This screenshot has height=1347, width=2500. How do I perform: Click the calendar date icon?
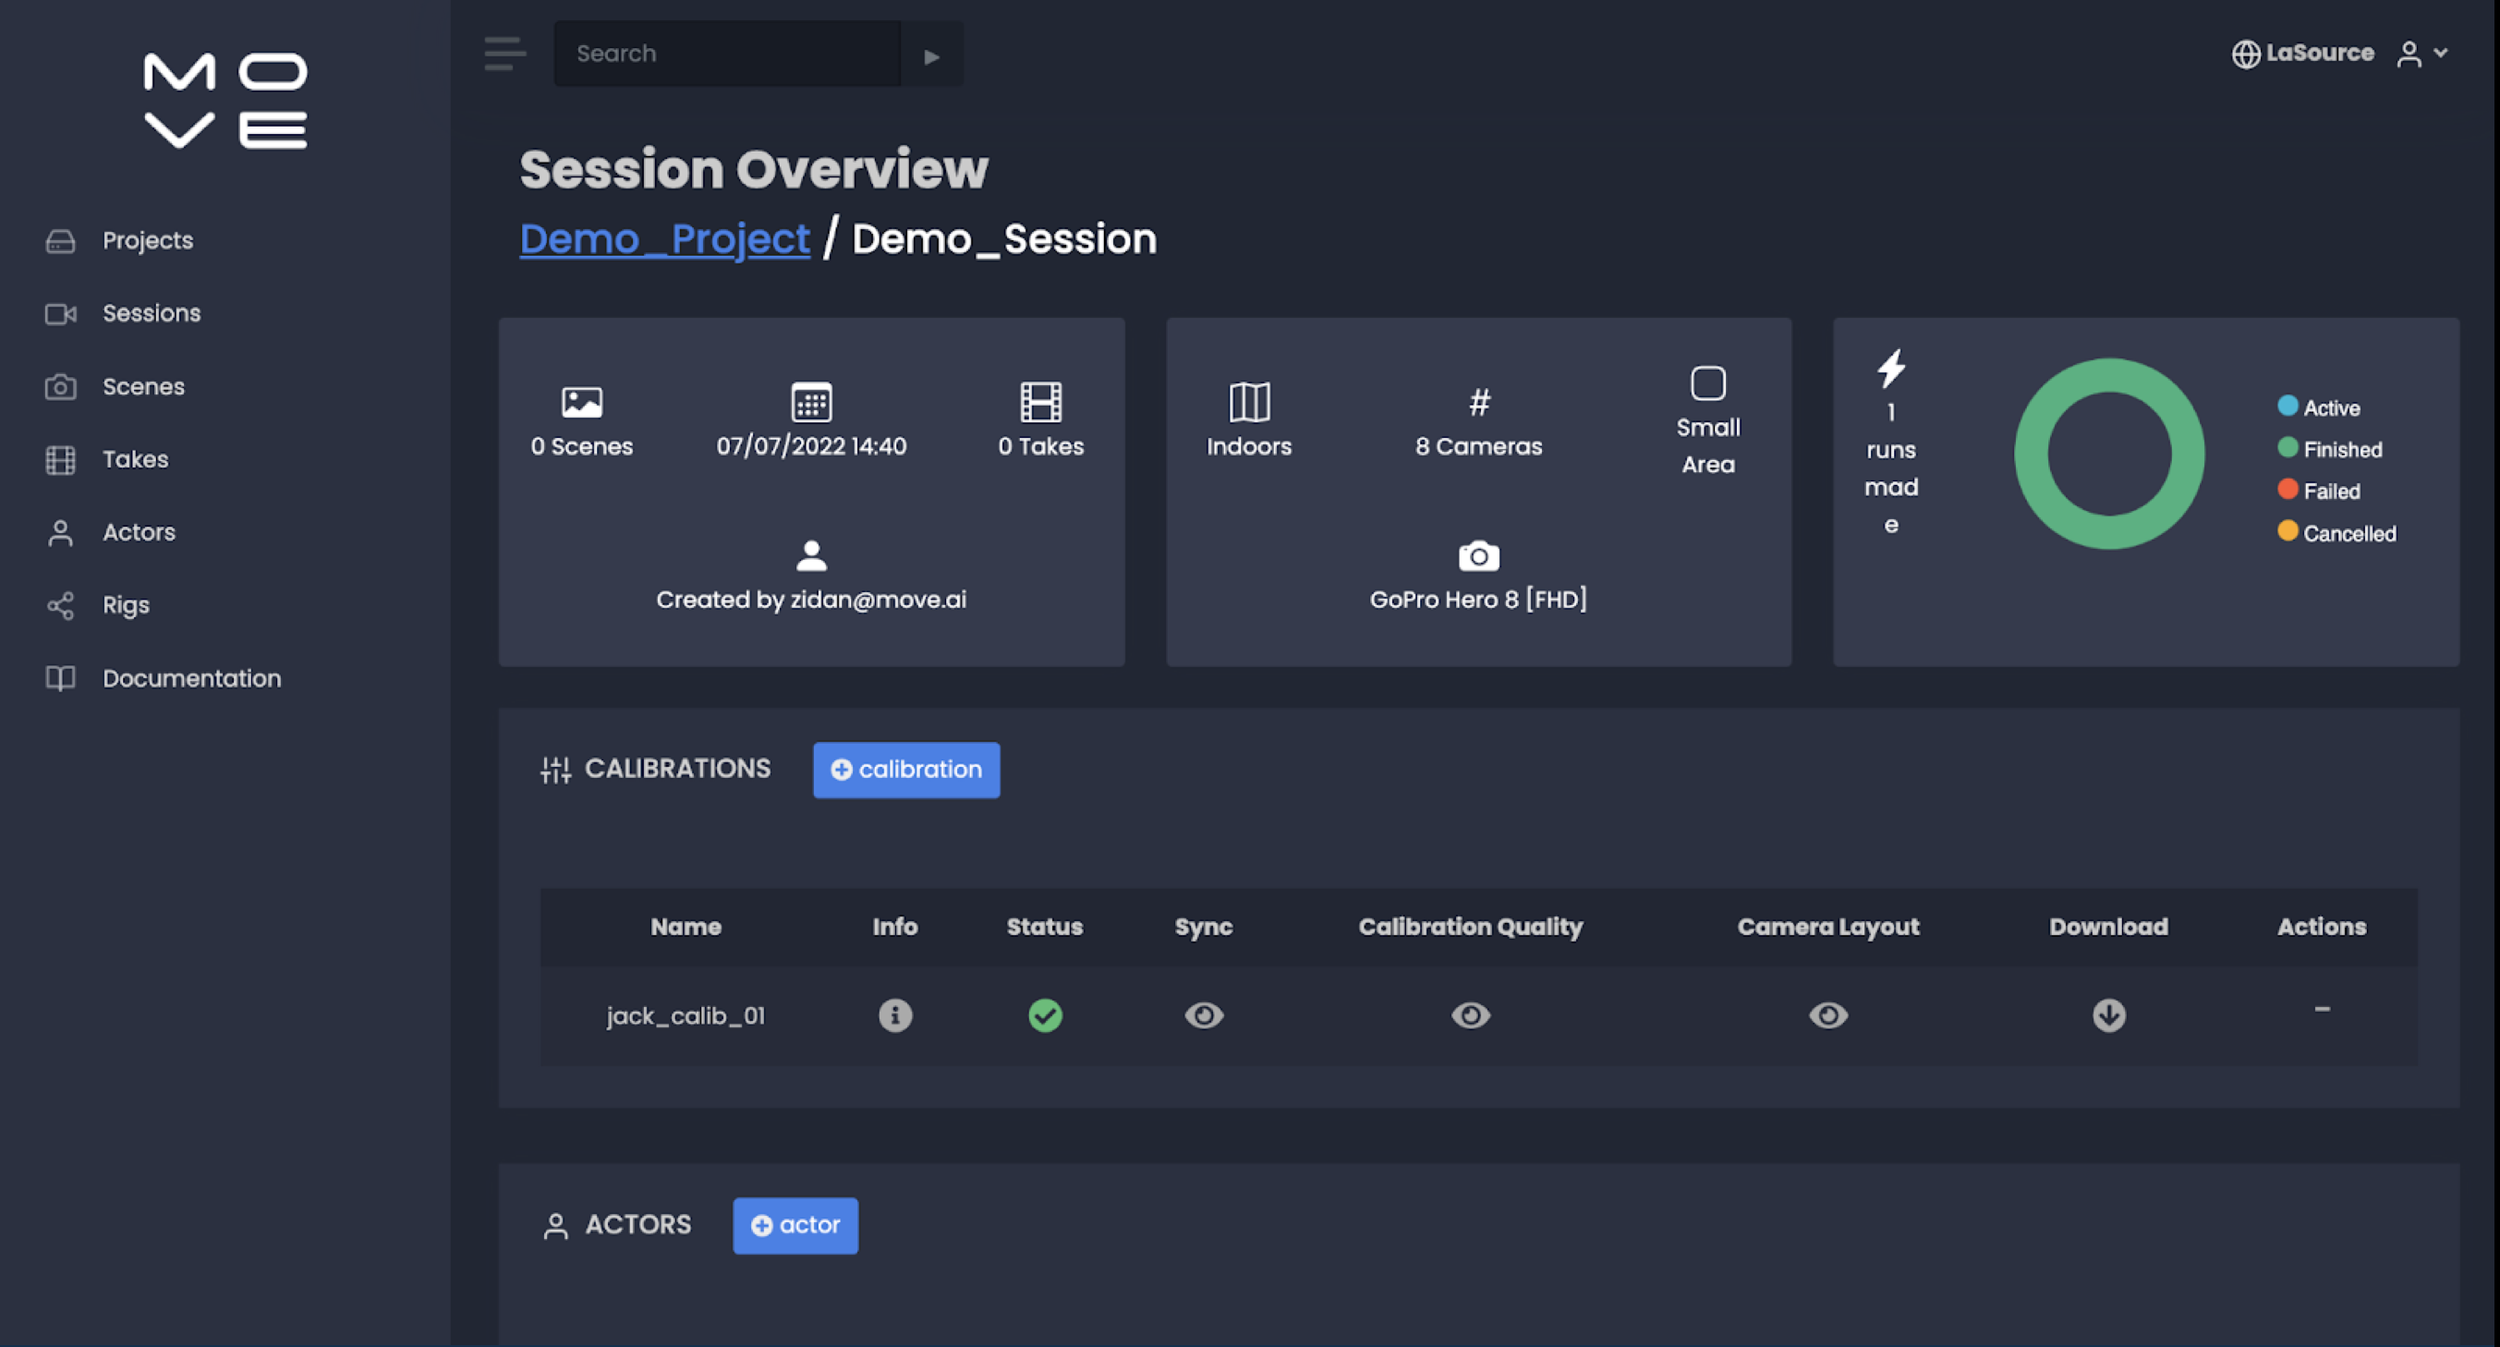click(811, 402)
